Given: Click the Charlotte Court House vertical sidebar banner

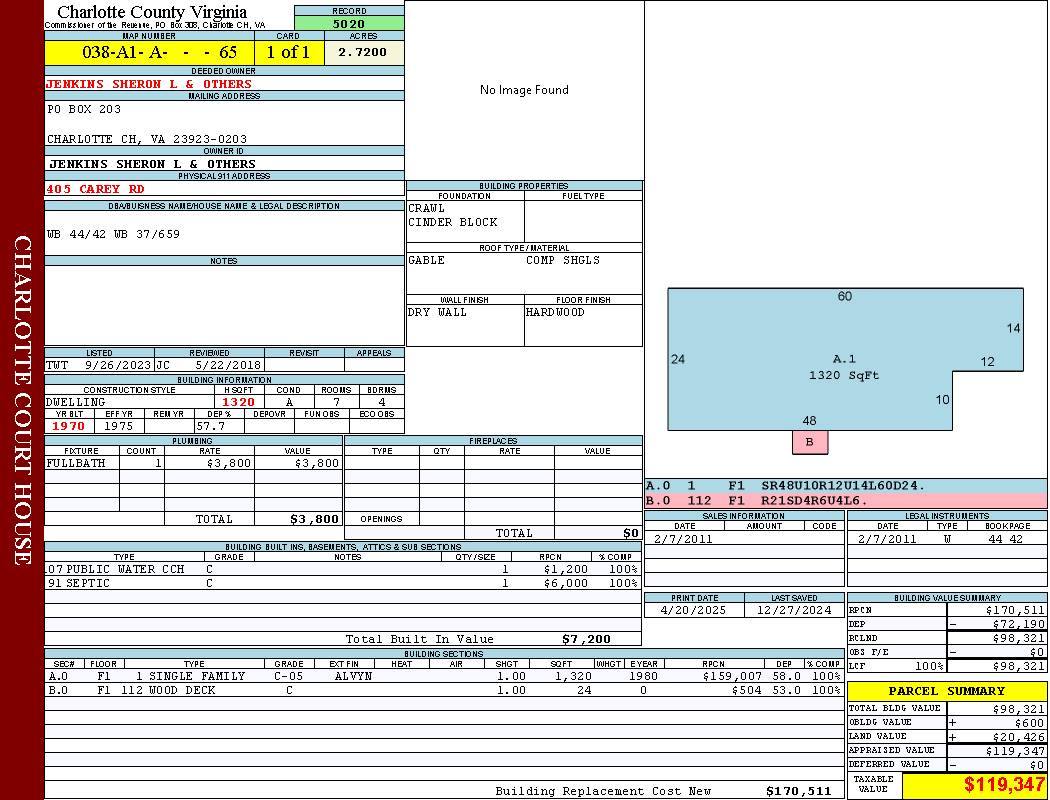Looking at the screenshot, I should point(22,400).
